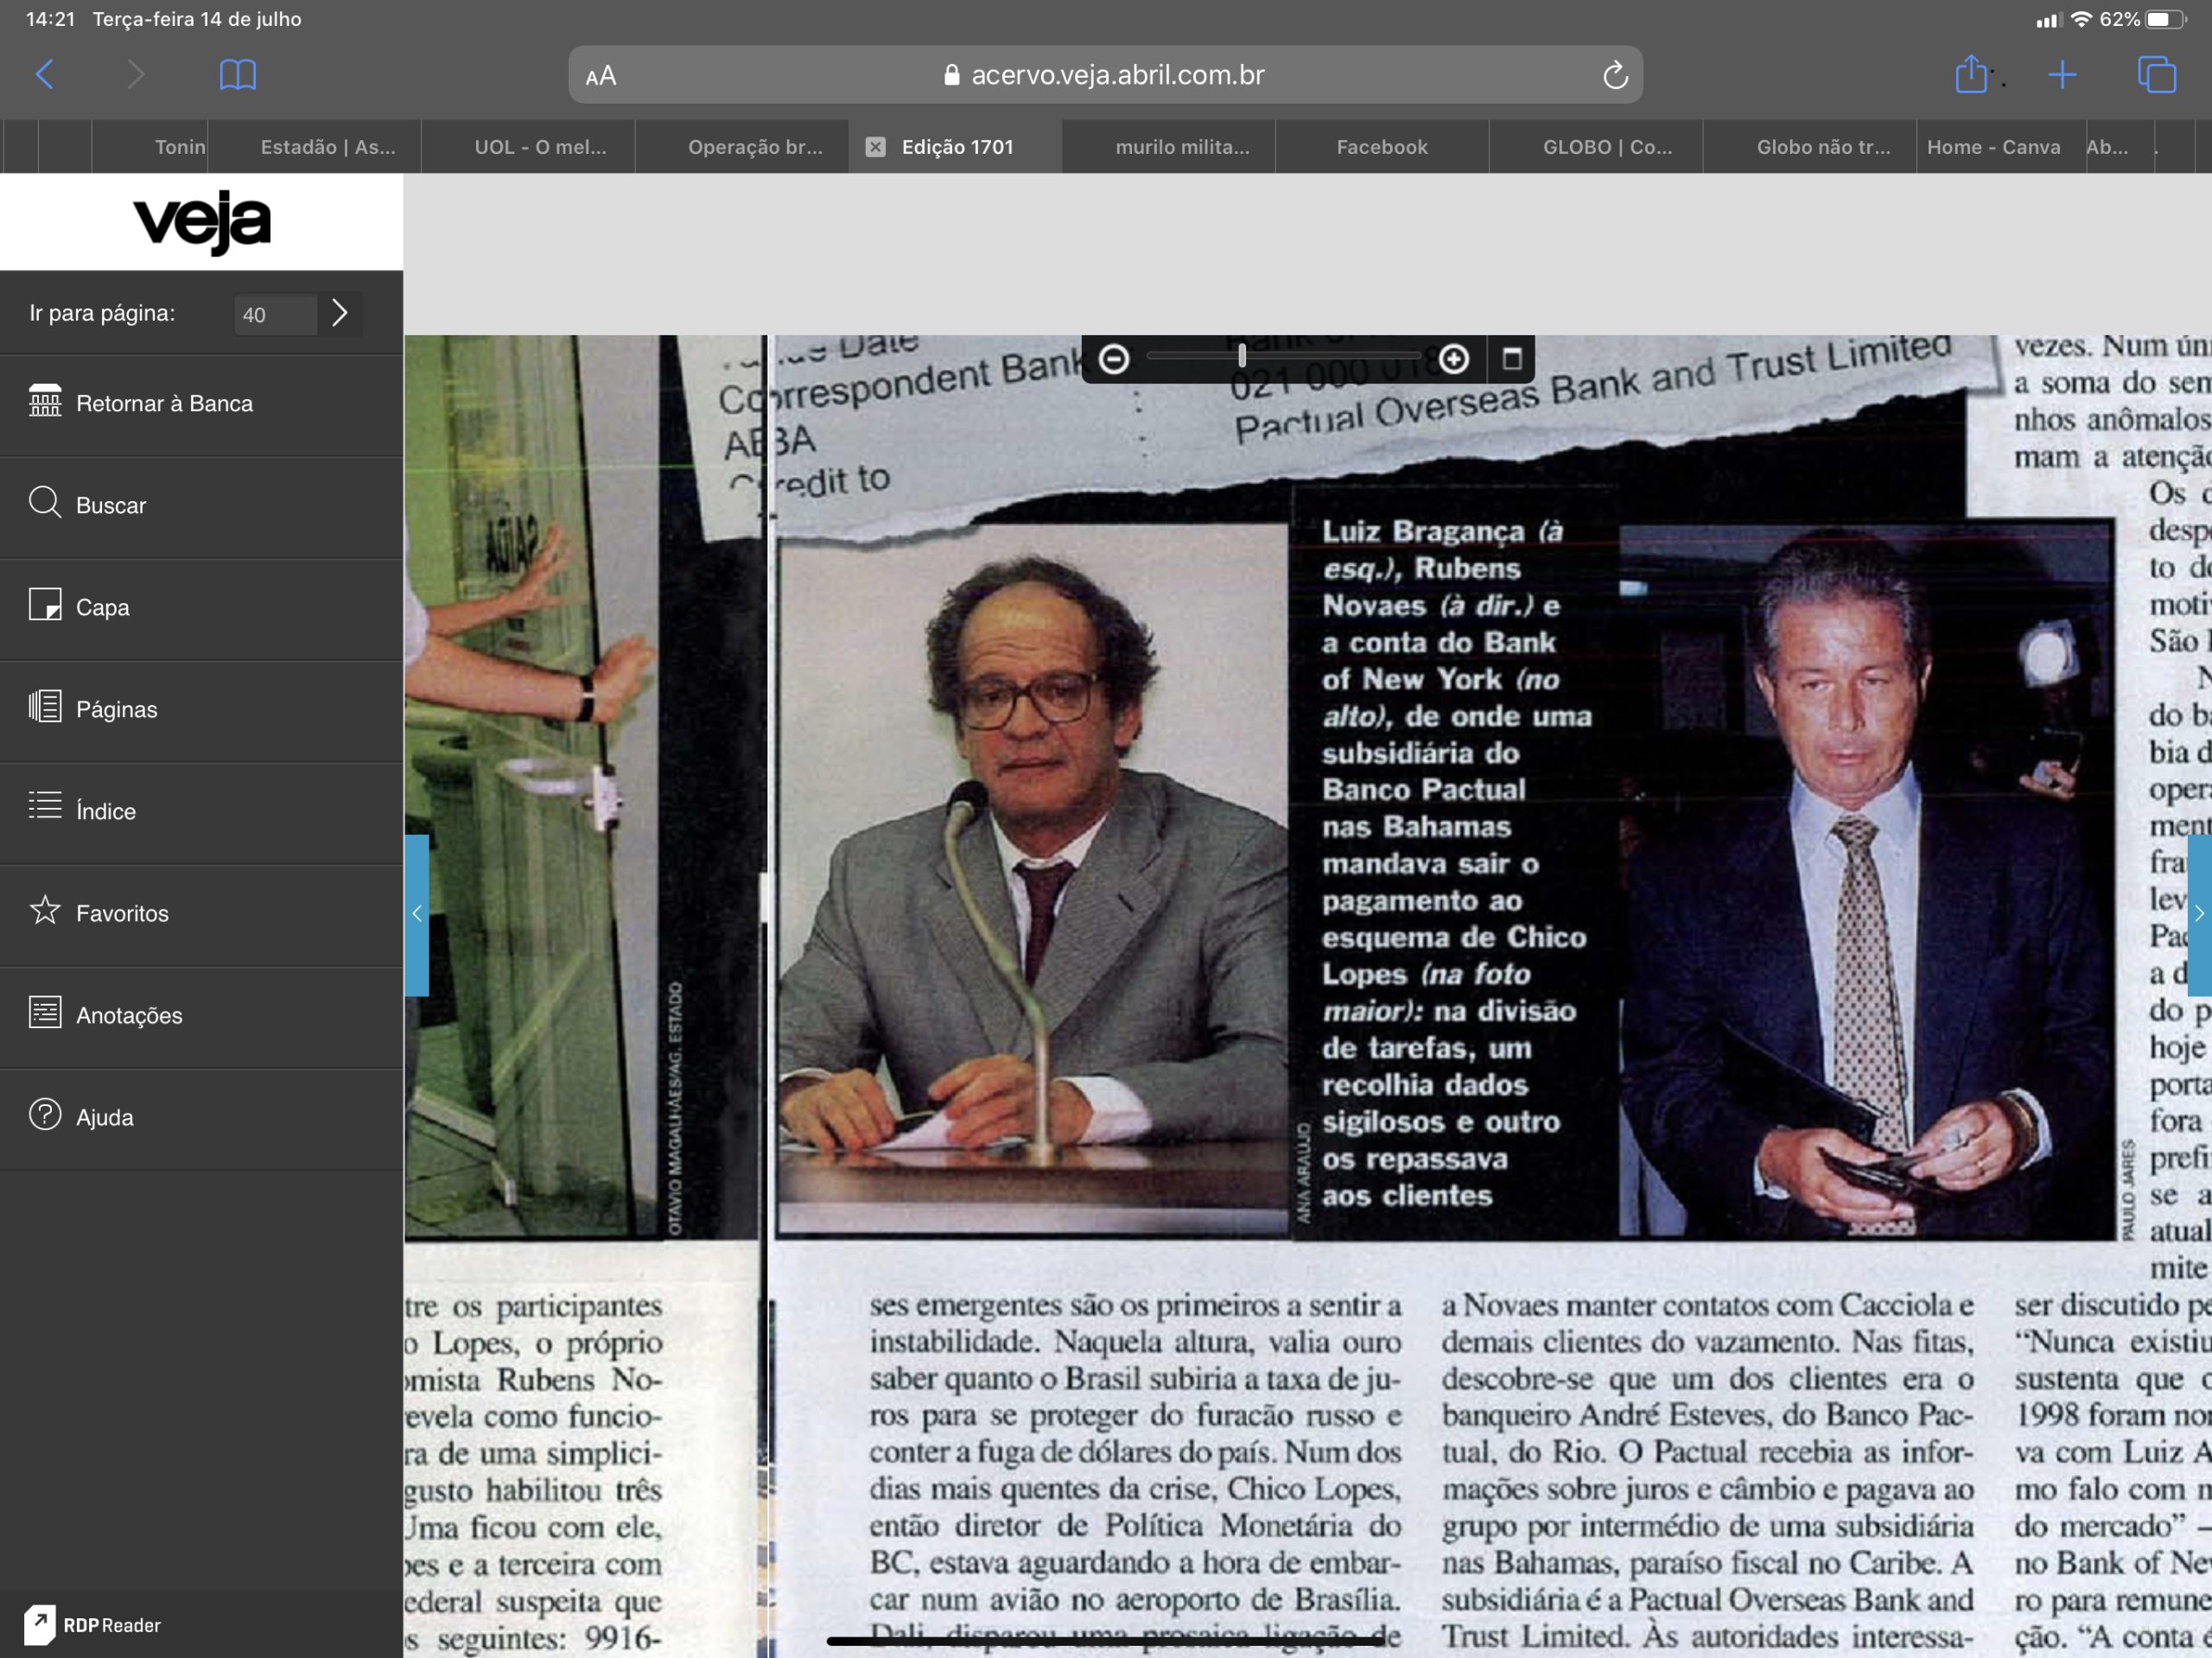Click the cover icon beside Capa
2212x1658 pixels.
pyautogui.click(x=45, y=604)
